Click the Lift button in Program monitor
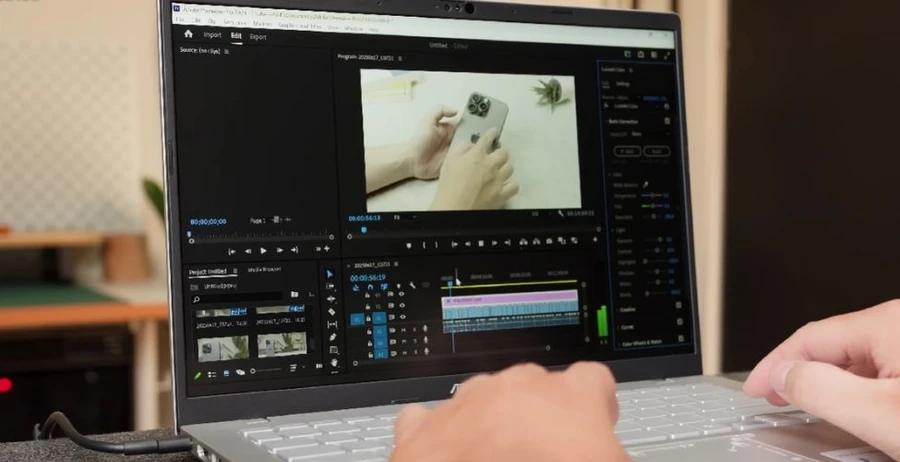The height and width of the screenshot is (462, 900). (523, 242)
